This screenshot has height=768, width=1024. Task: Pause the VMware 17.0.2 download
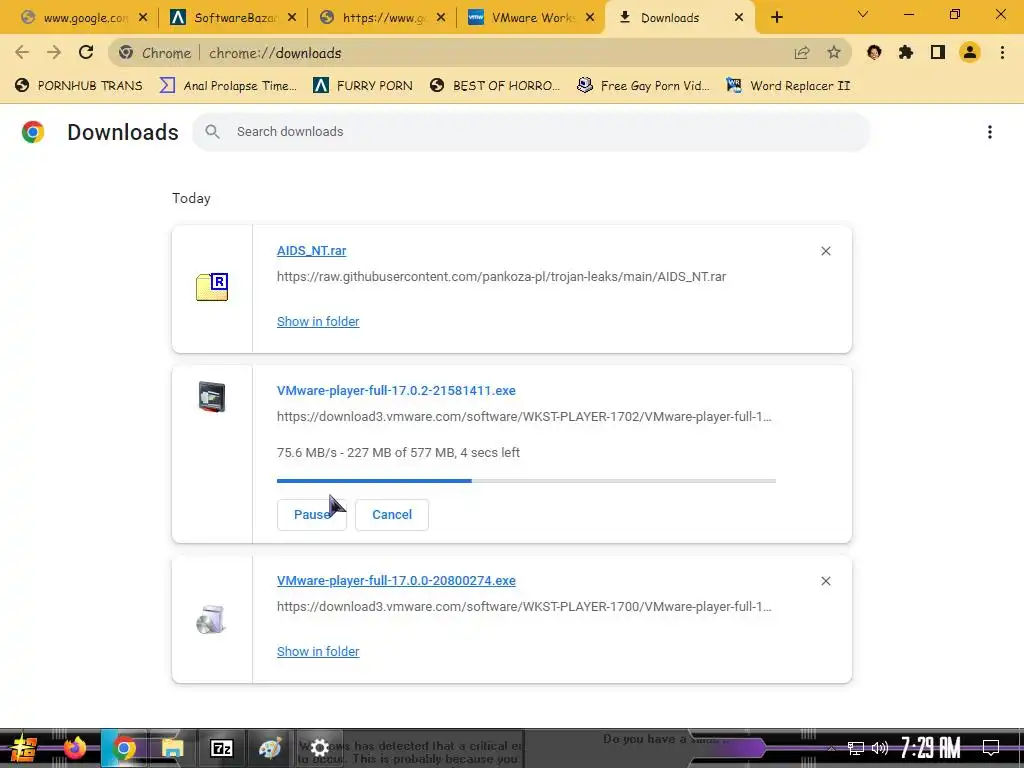pos(312,515)
